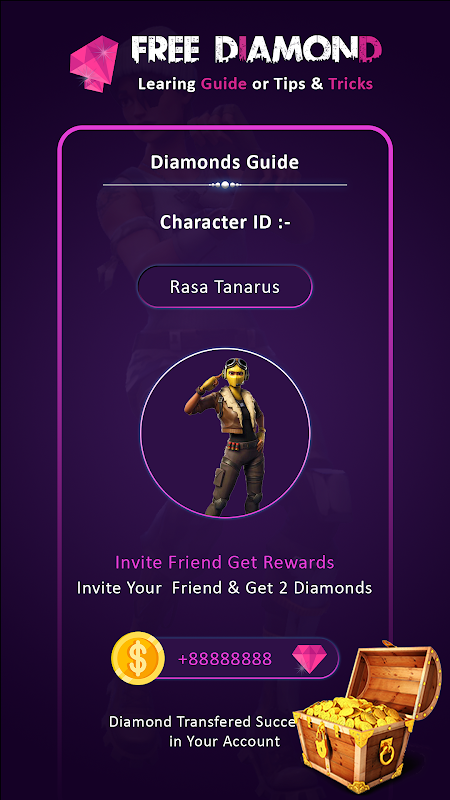
Task: Click the Learing Guide or Tips & Tricks subtitle
Action: (255, 83)
